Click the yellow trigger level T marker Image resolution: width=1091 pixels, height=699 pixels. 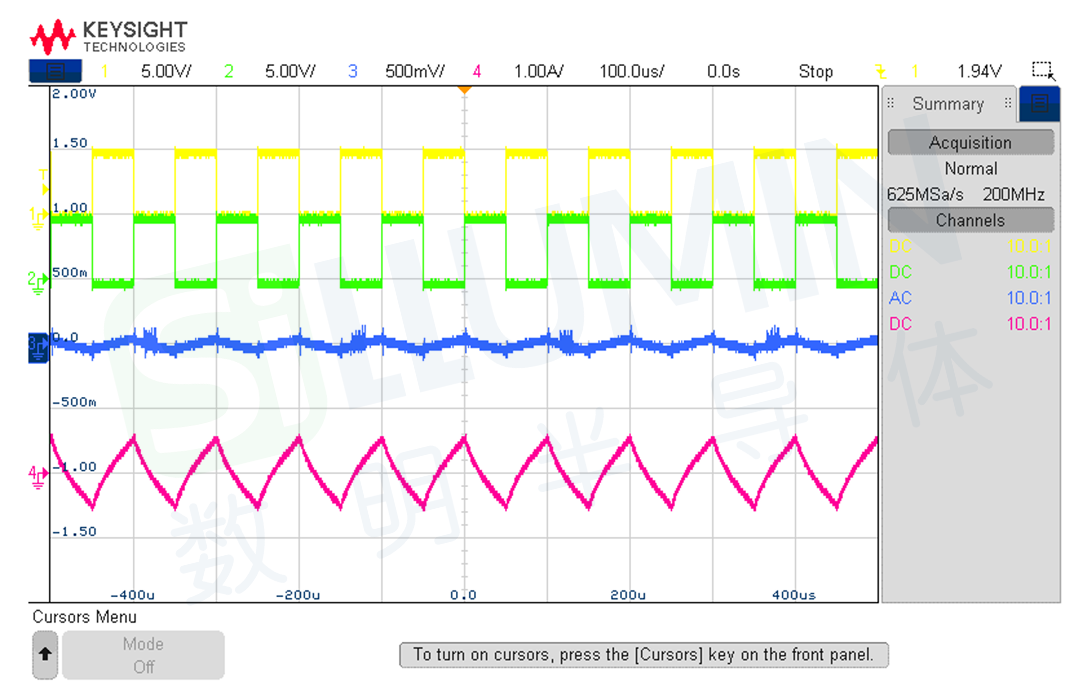[x=43, y=181]
